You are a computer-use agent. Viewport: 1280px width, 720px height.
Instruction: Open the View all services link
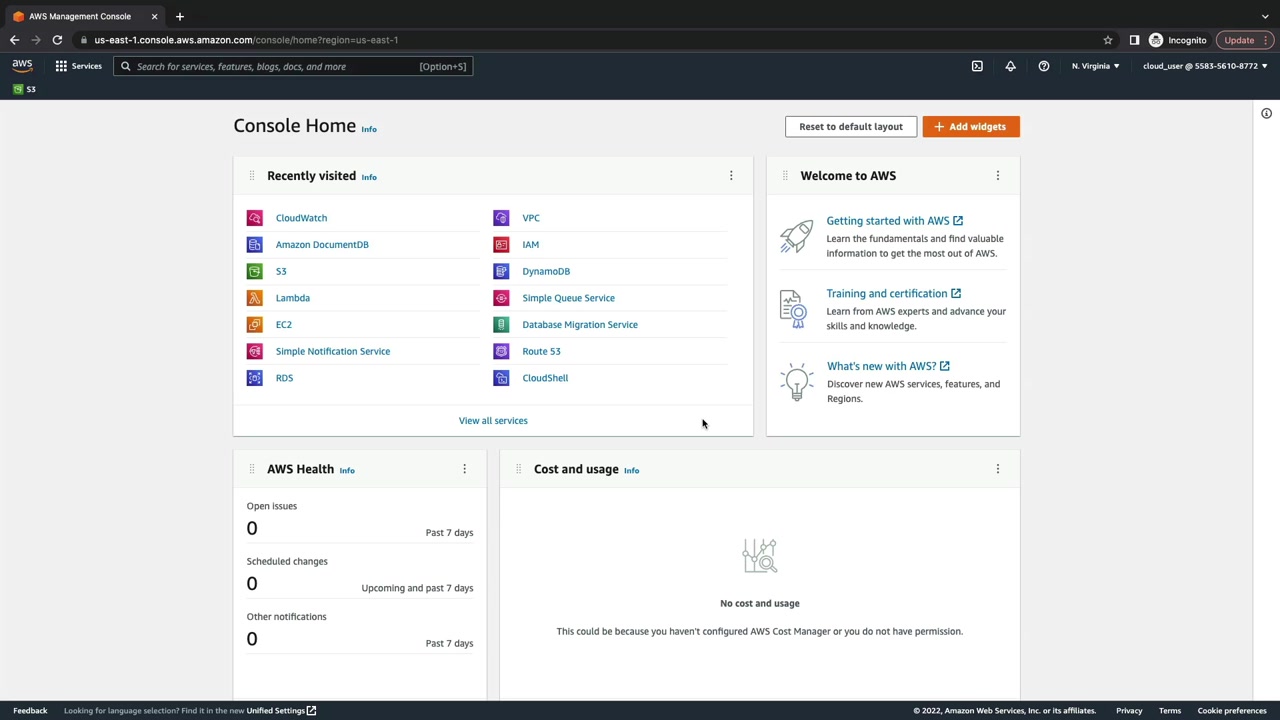click(x=493, y=421)
